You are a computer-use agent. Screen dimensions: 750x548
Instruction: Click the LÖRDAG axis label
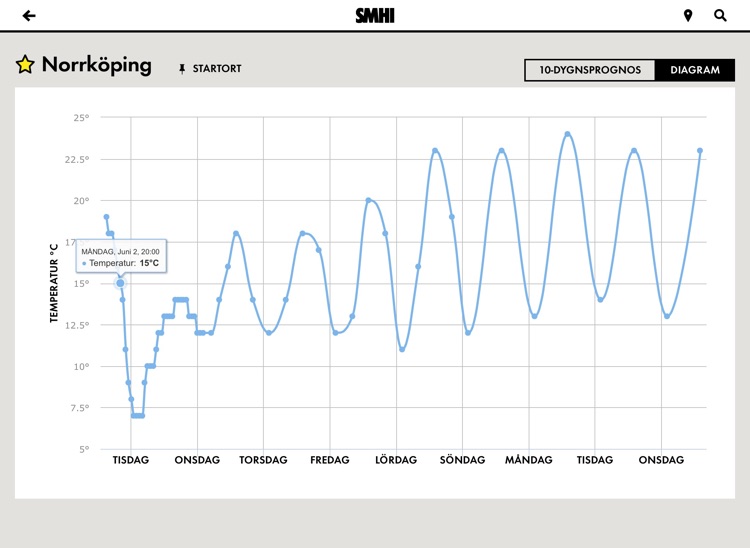(x=396, y=460)
